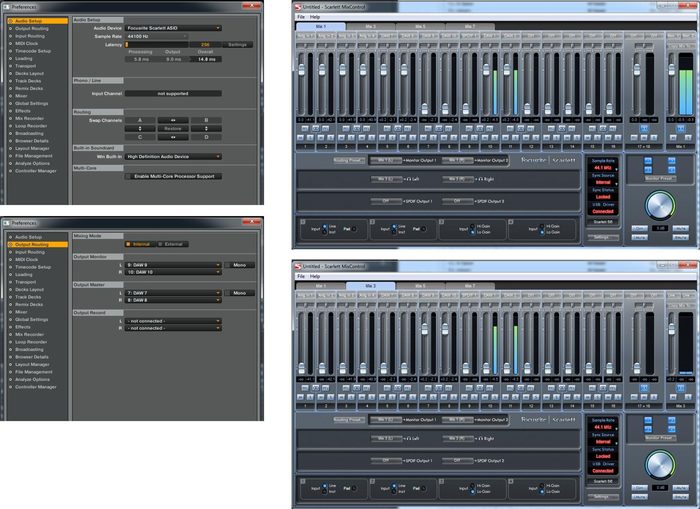Click the monitor volume knob in the Mix 3 window
700x509 pixels.
coord(660,465)
